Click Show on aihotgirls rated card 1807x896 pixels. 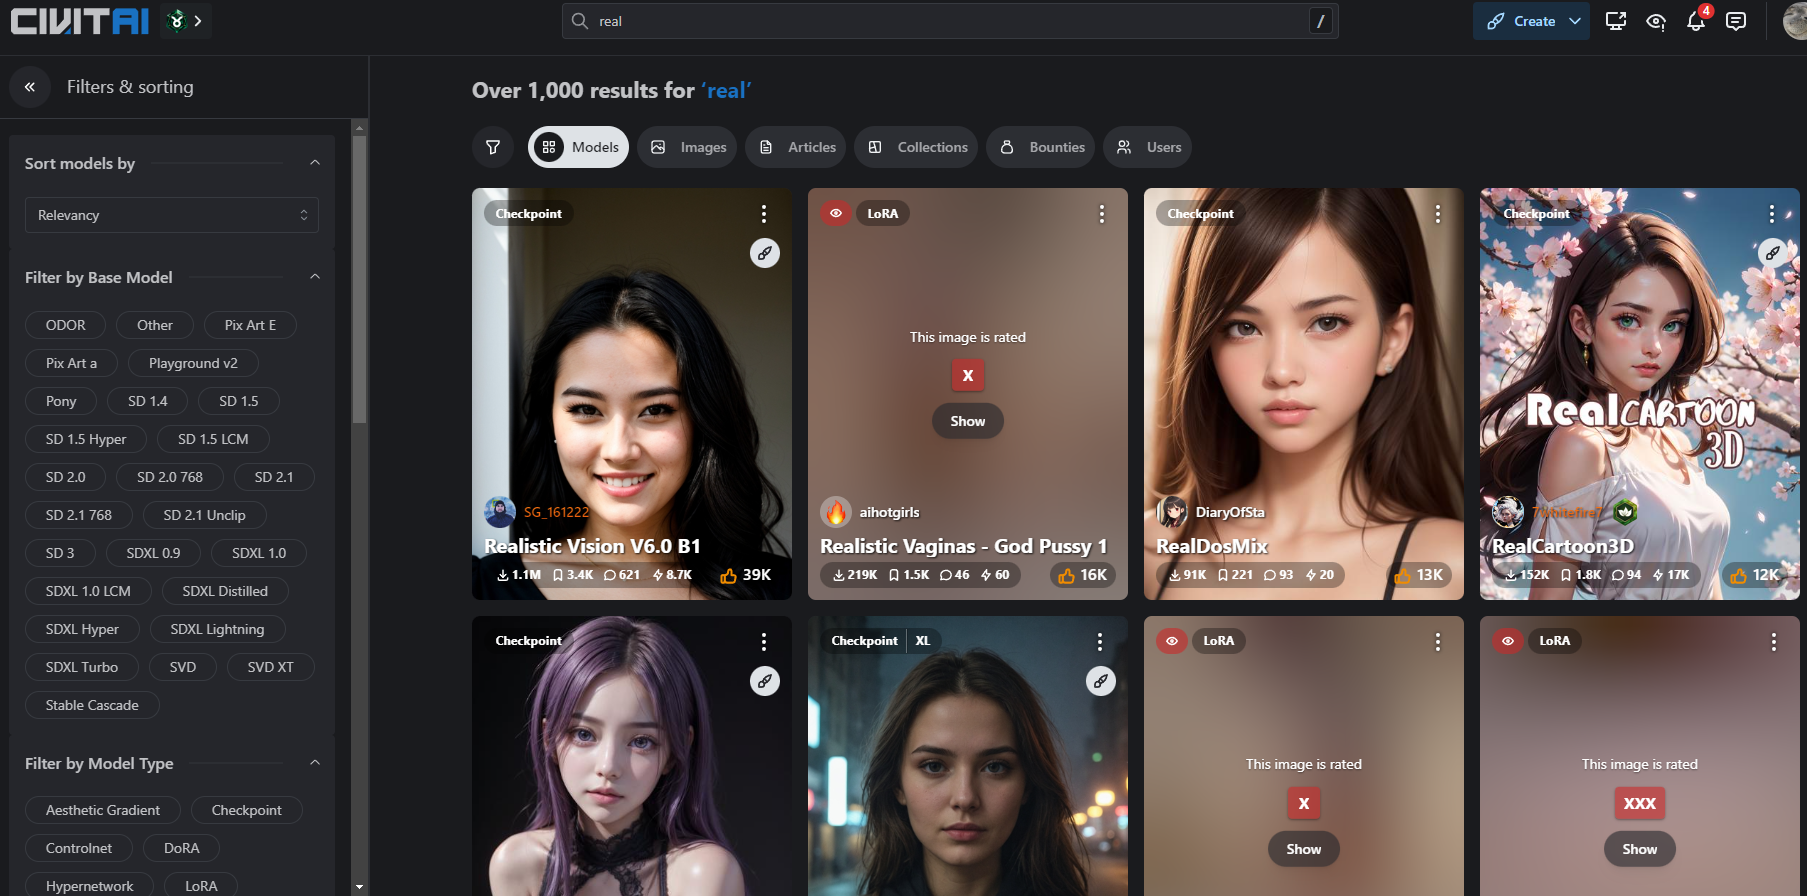tap(968, 421)
